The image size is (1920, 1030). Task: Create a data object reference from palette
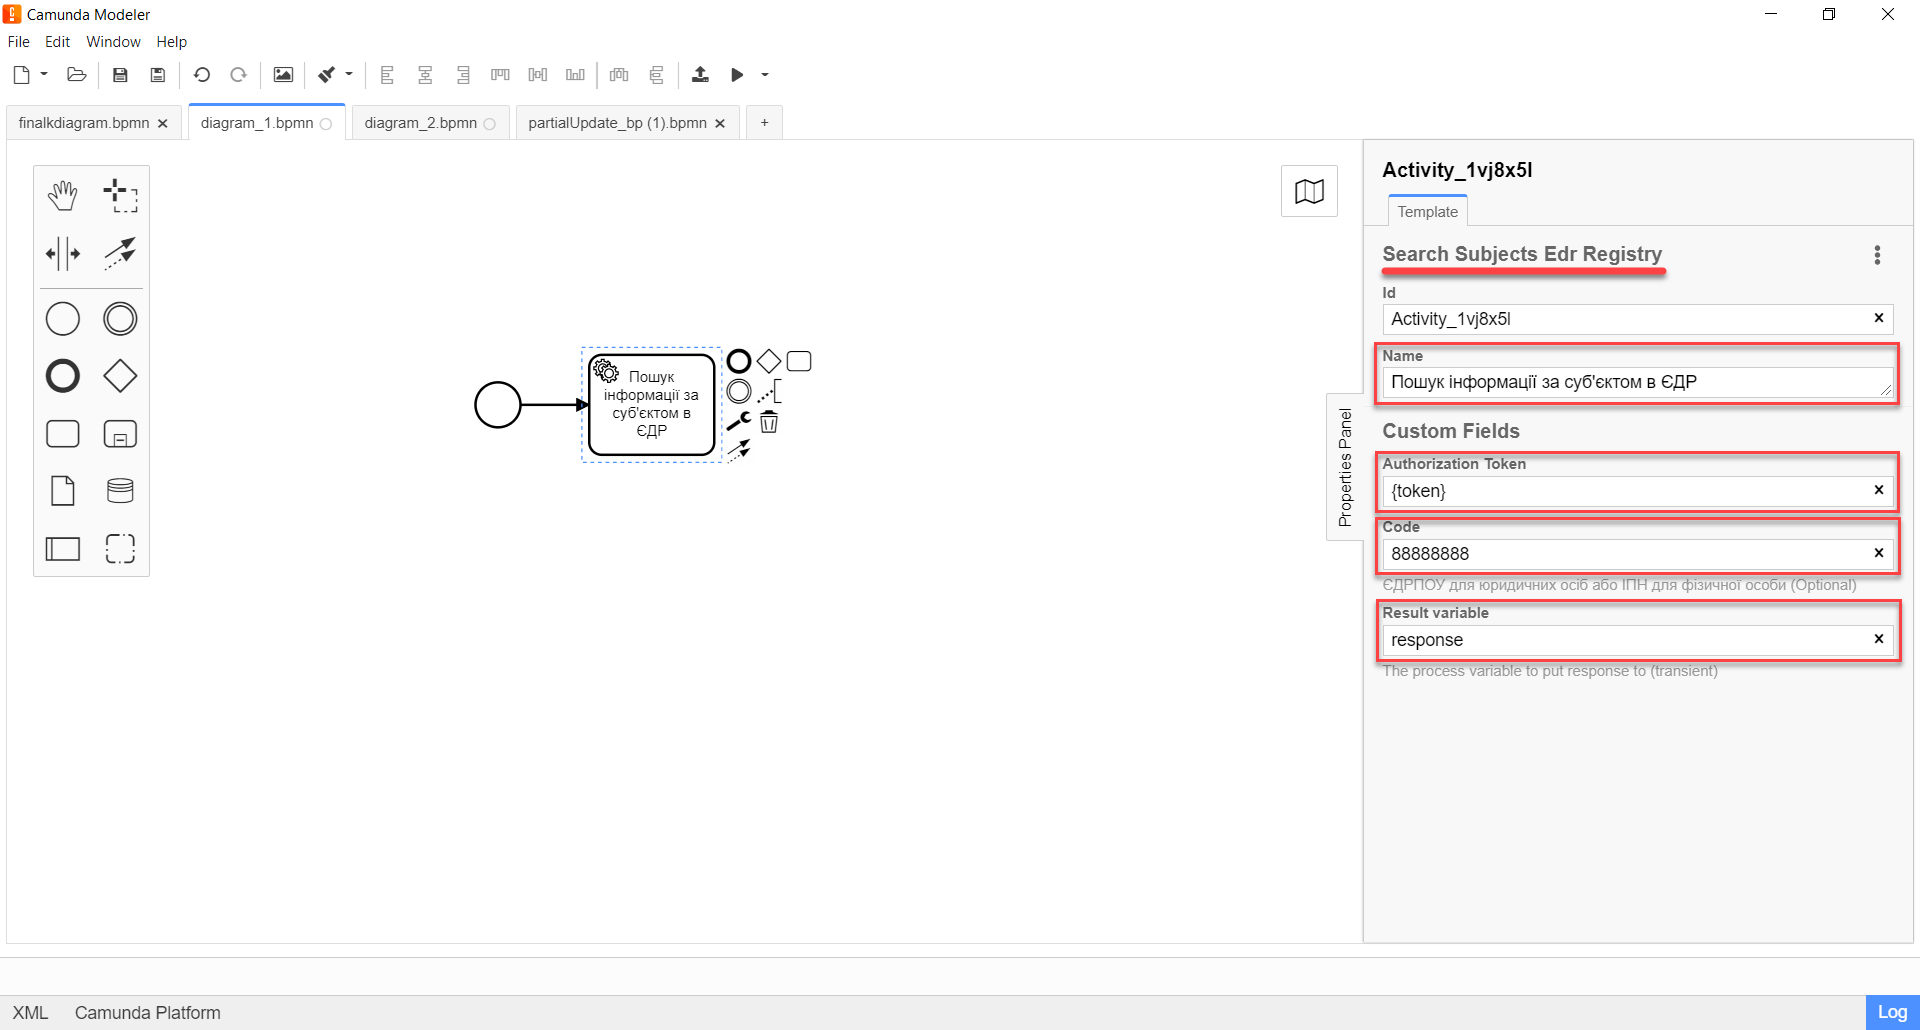[x=63, y=491]
